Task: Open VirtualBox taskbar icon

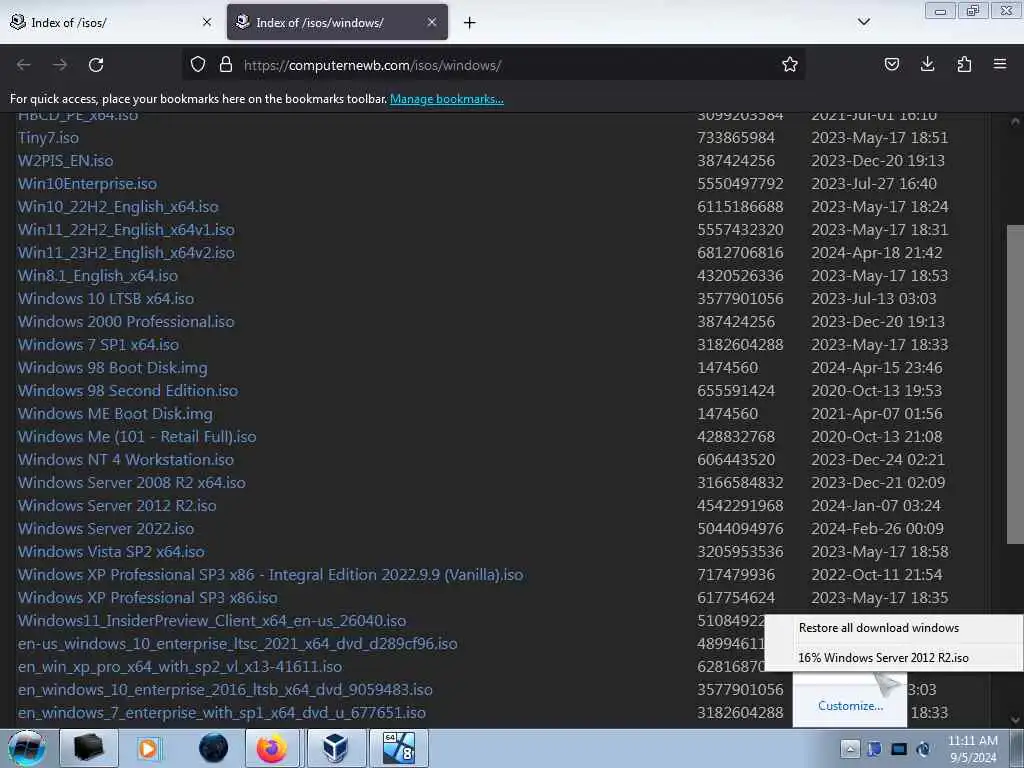Action: [x=336, y=748]
